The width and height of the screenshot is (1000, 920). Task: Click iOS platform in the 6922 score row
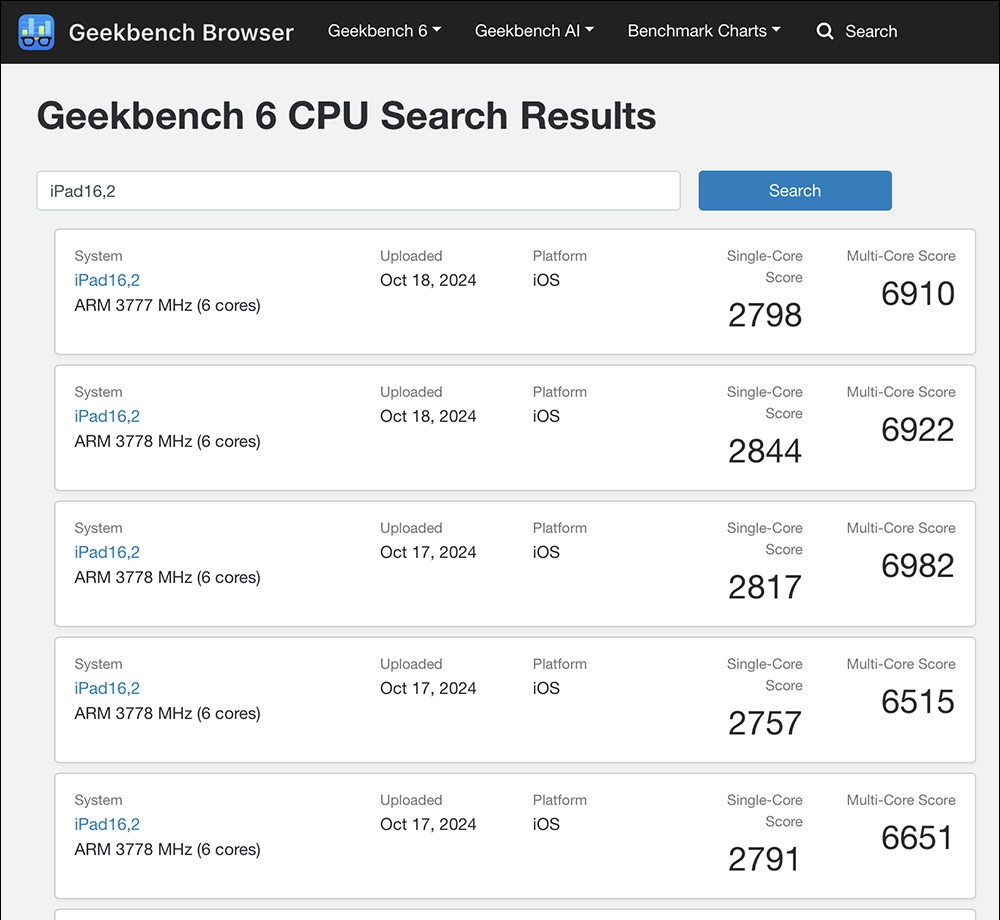coord(546,416)
